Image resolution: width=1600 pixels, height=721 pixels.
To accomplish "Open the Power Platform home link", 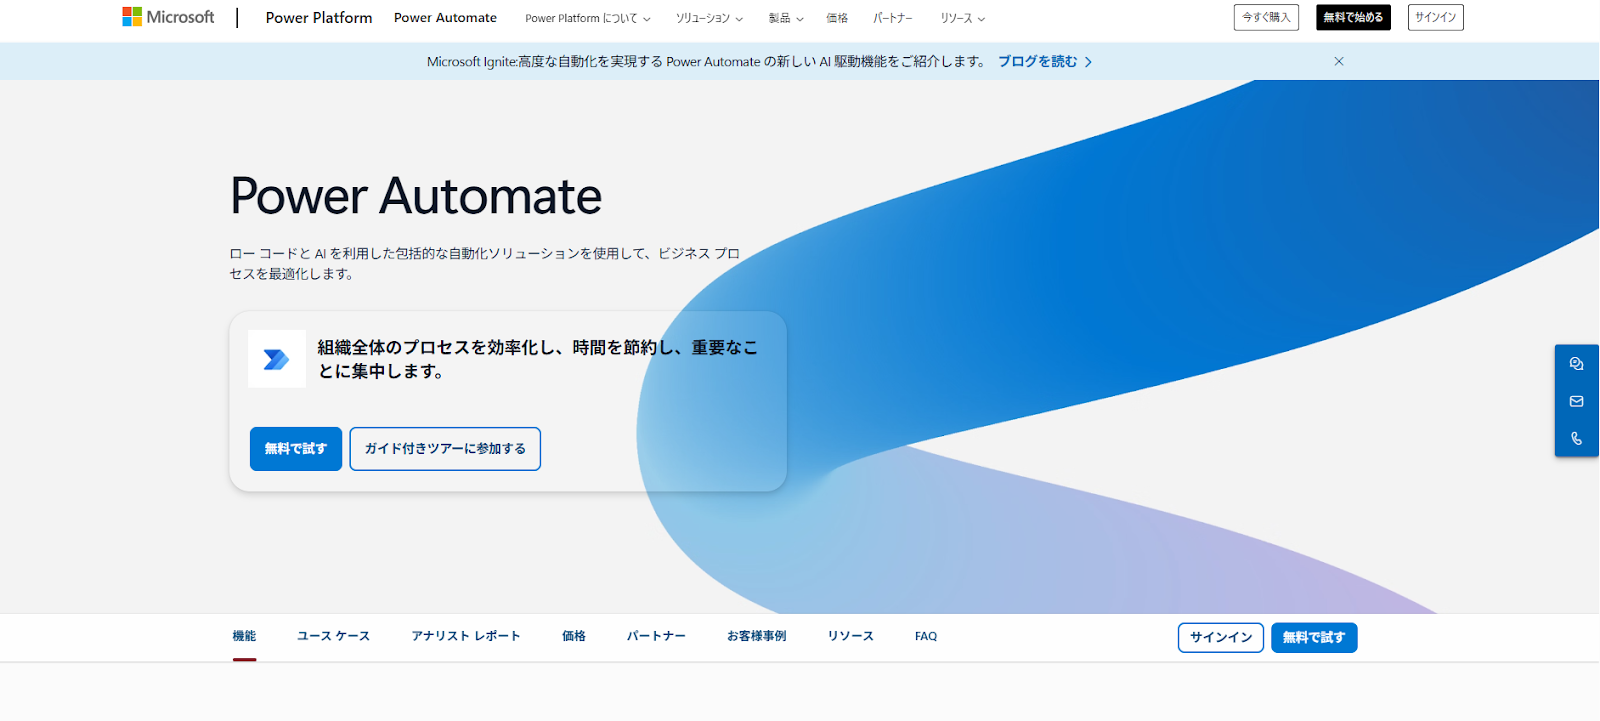I will pyautogui.click(x=319, y=18).
